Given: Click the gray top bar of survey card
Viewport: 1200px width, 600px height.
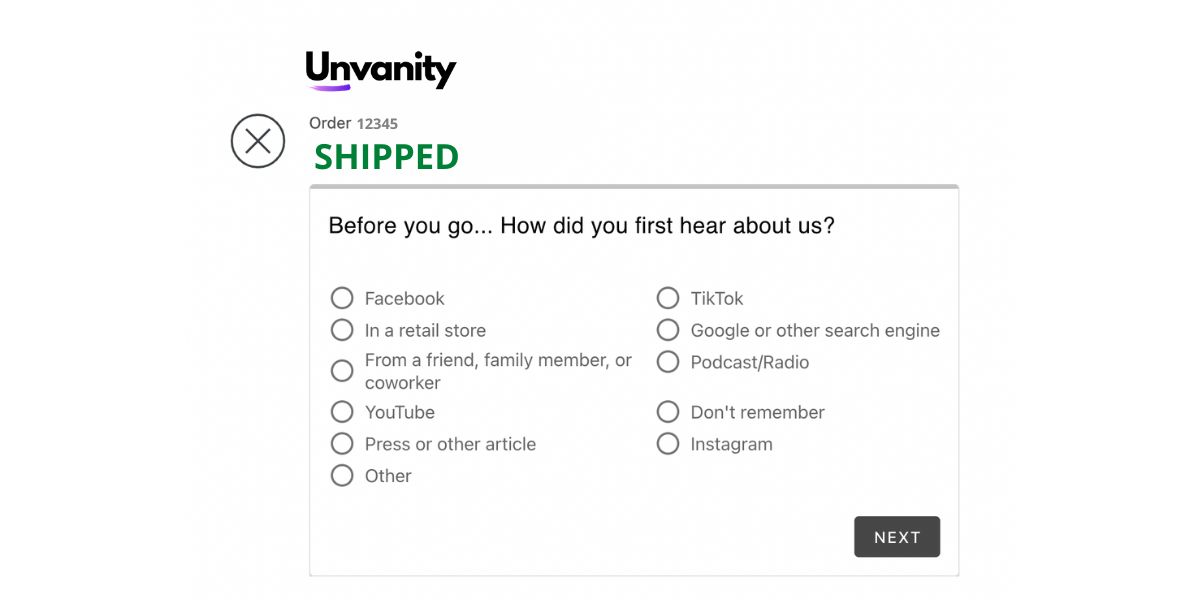Looking at the screenshot, I should click(634, 187).
